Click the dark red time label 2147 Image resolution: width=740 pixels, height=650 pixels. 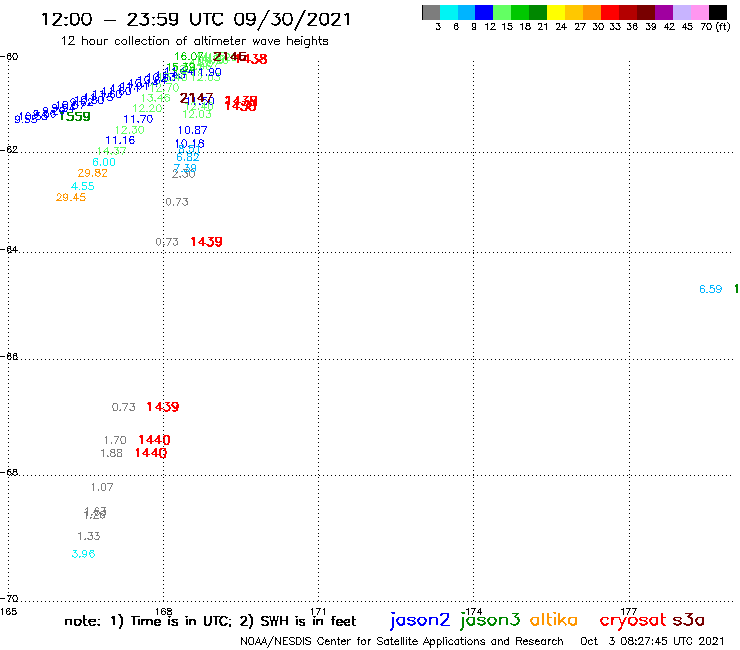pos(196,98)
